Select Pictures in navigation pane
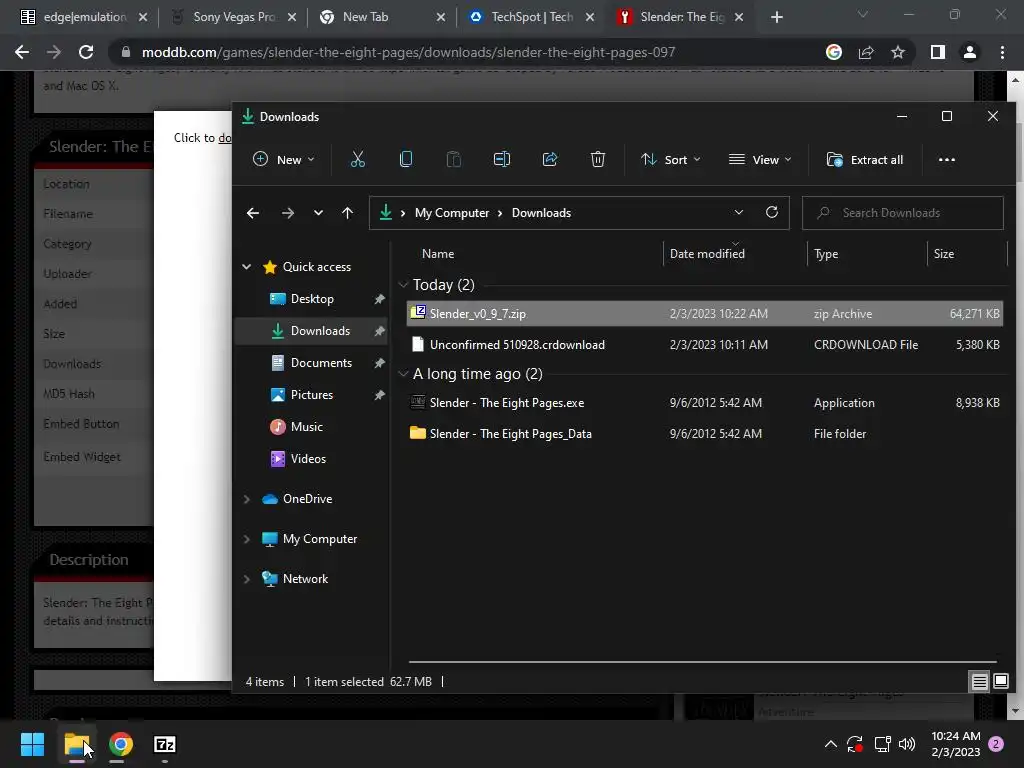1024x768 pixels. coord(312,394)
